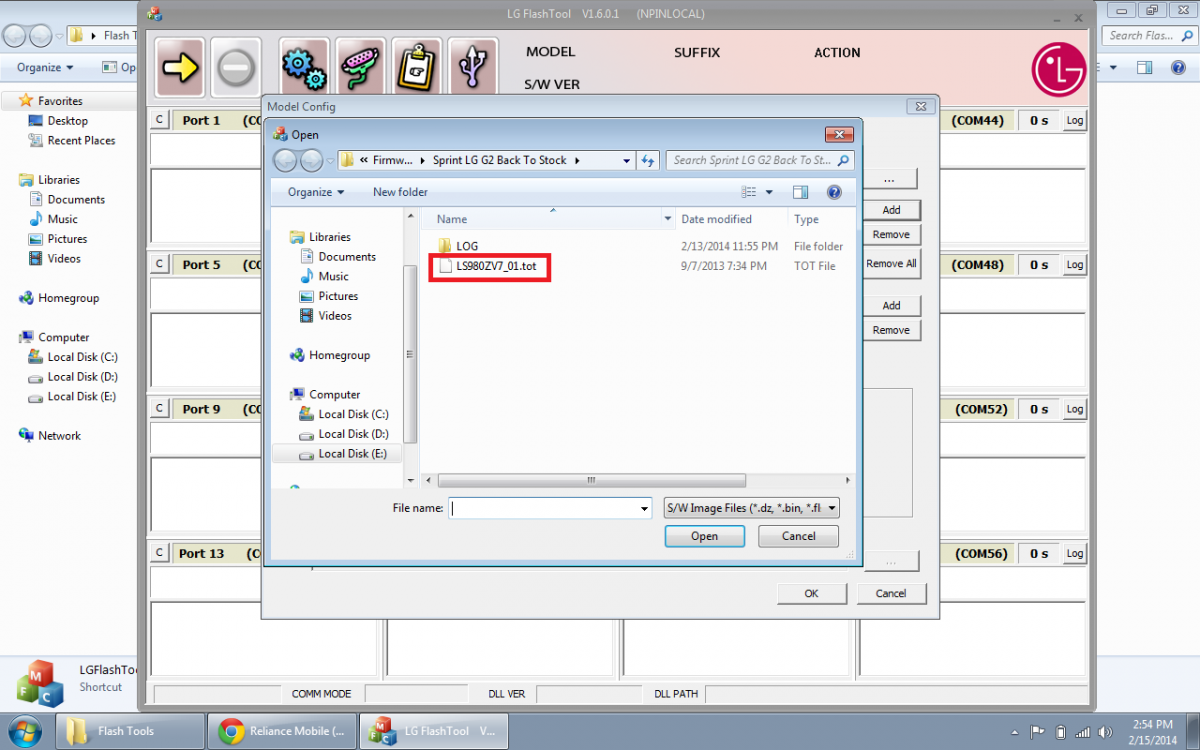Click the forward arrow in the Open dialog
This screenshot has width=1200, height=750.
coord(311,160)
